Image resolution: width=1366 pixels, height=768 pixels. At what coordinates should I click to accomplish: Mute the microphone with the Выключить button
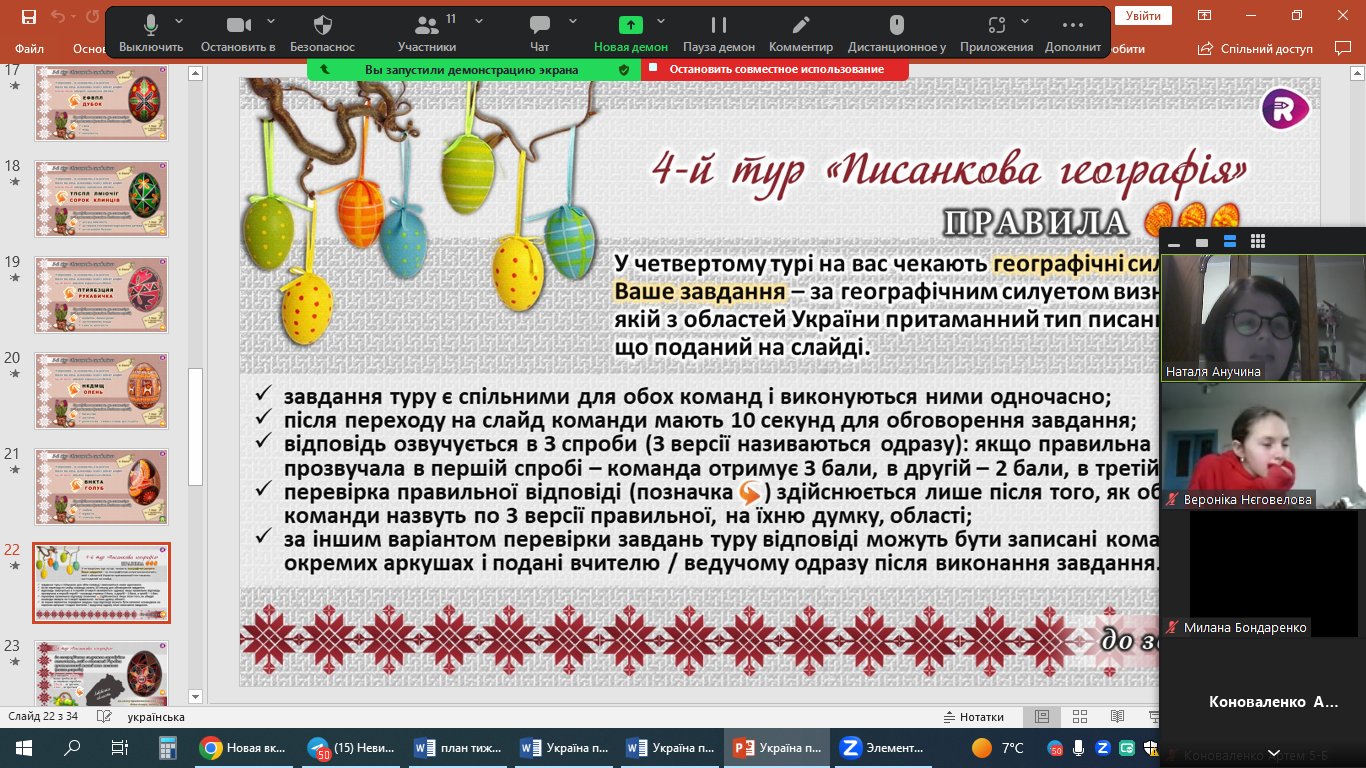coord(151,32)
